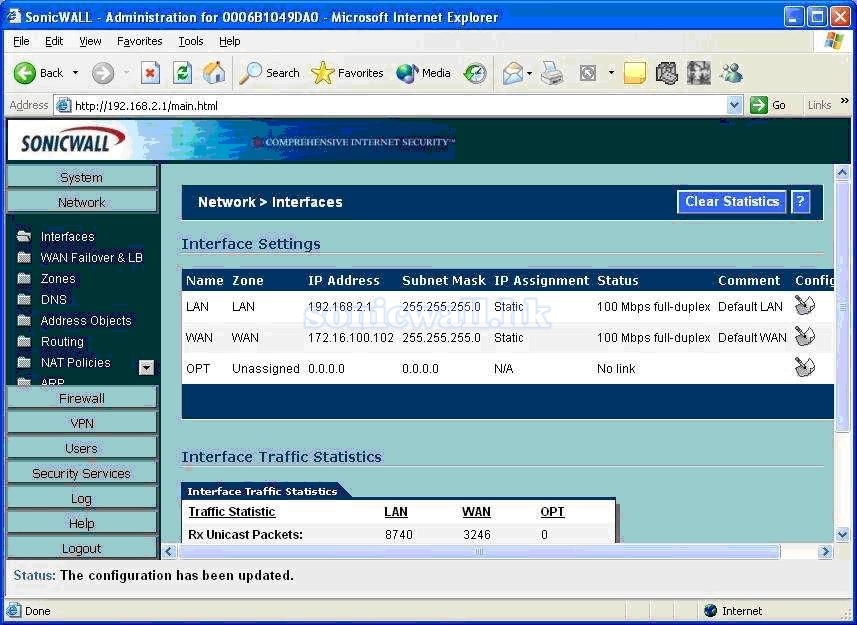
Task: Open the sidebar Help section button
Action: [x=82, y=523]
